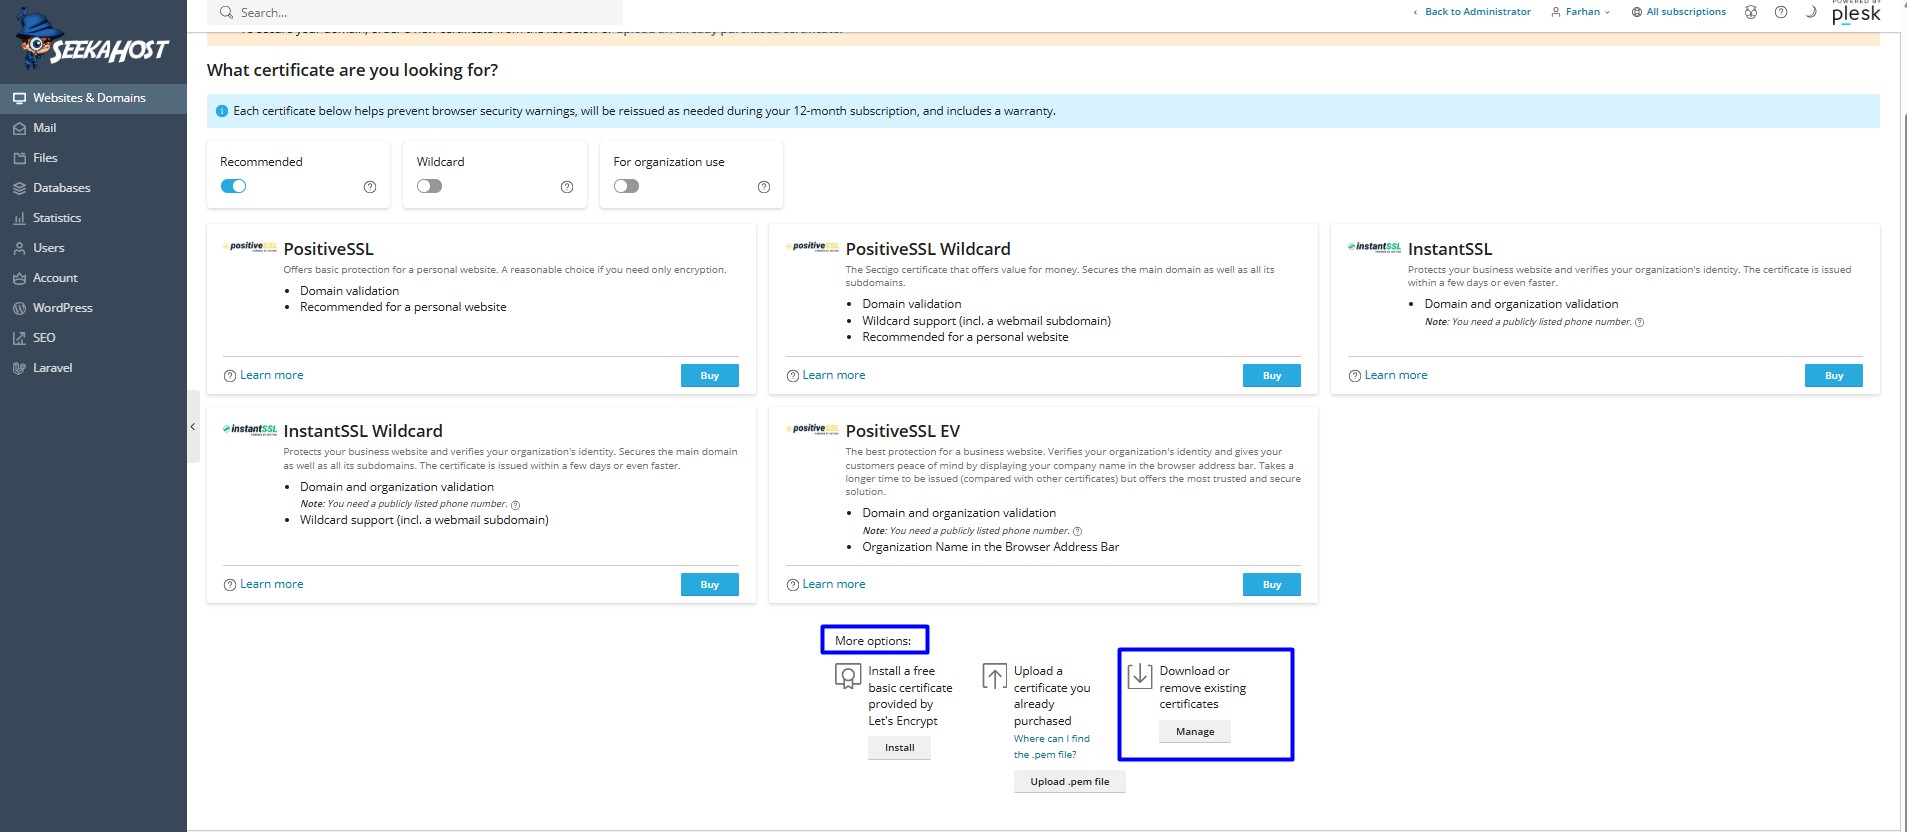Open the Farhan user dropdown
Image resolution: width=1907 pixels, height=832 pixels.
click(x=1580, y=12)
